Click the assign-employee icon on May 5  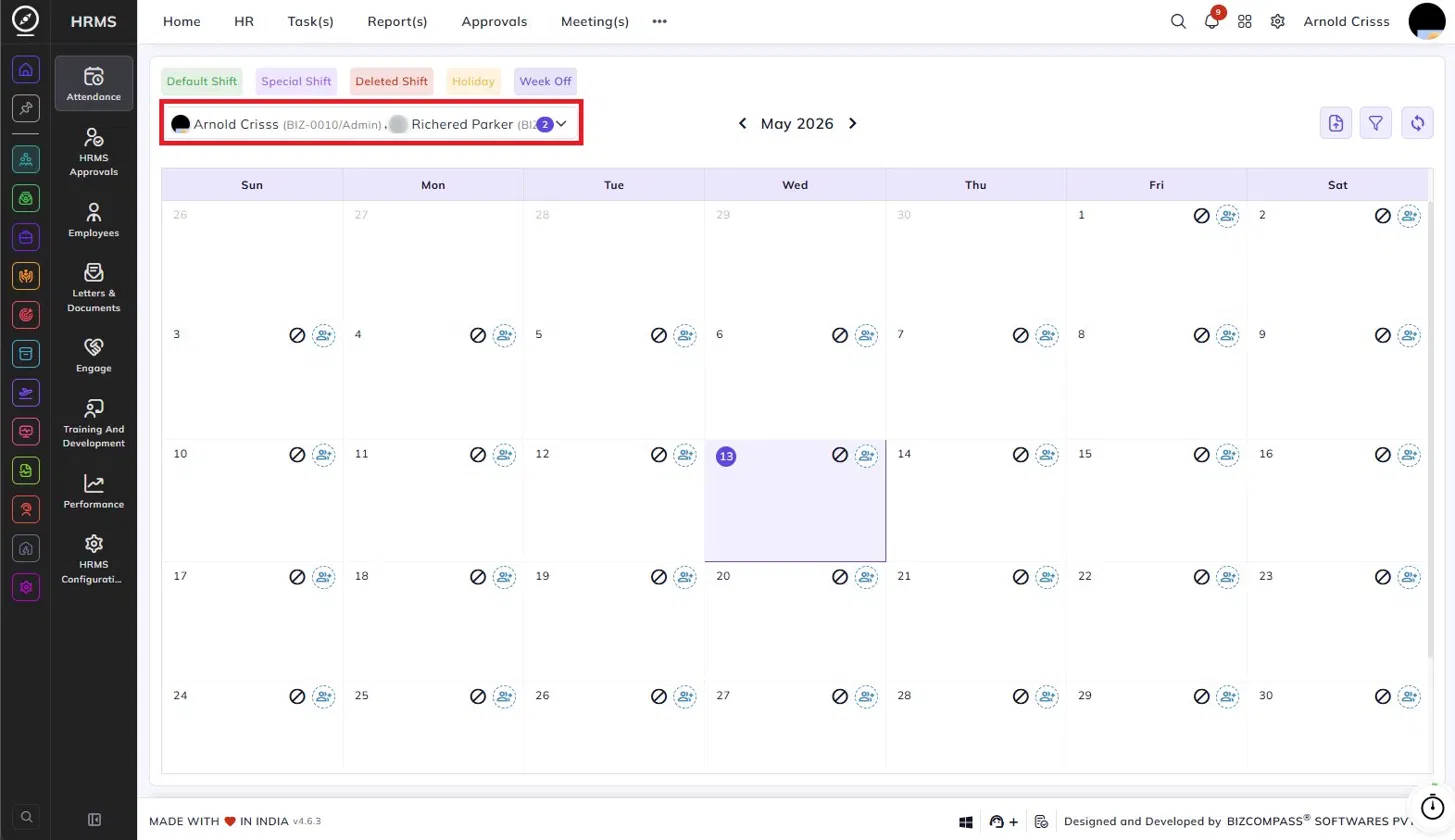(x=684, y=335)
